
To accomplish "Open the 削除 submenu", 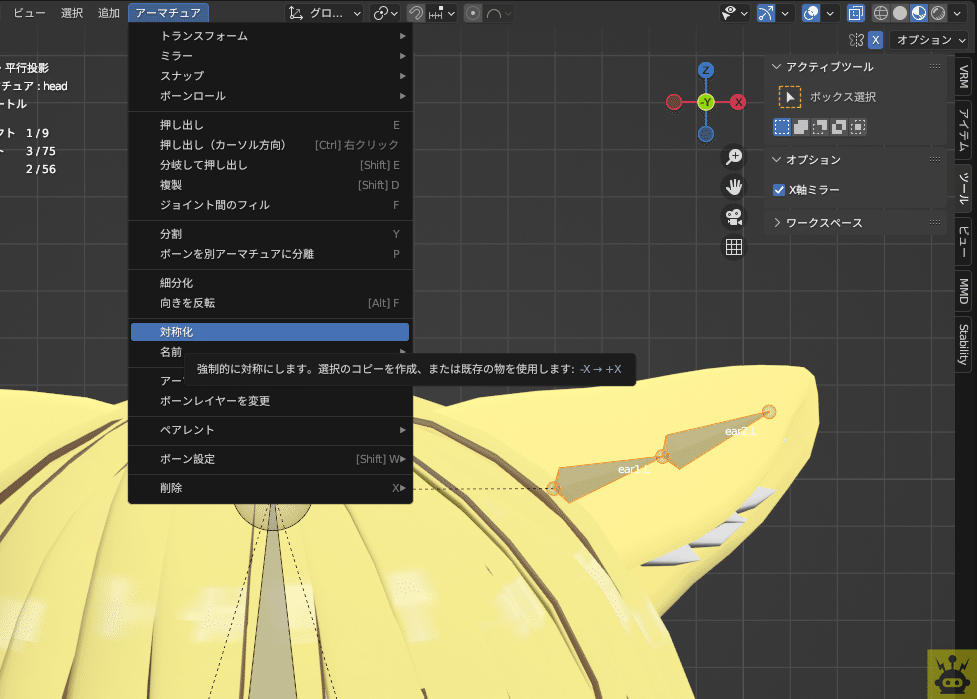I will (270, 488).
